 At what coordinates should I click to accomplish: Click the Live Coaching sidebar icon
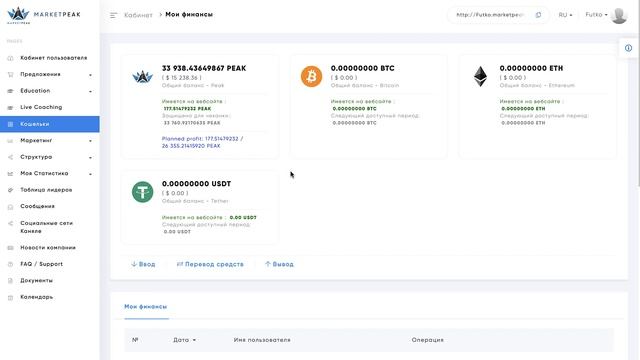coord(11,107)
